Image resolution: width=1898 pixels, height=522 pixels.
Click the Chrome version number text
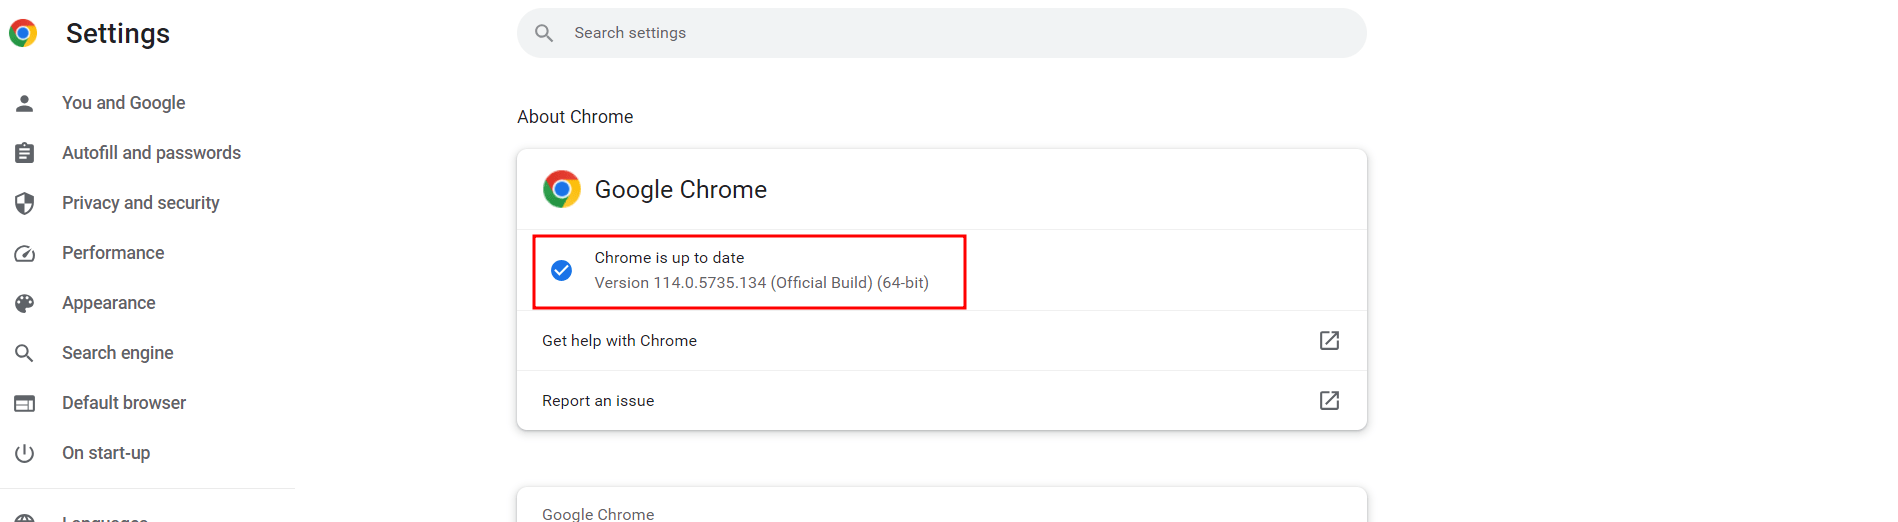pos(762,283)
